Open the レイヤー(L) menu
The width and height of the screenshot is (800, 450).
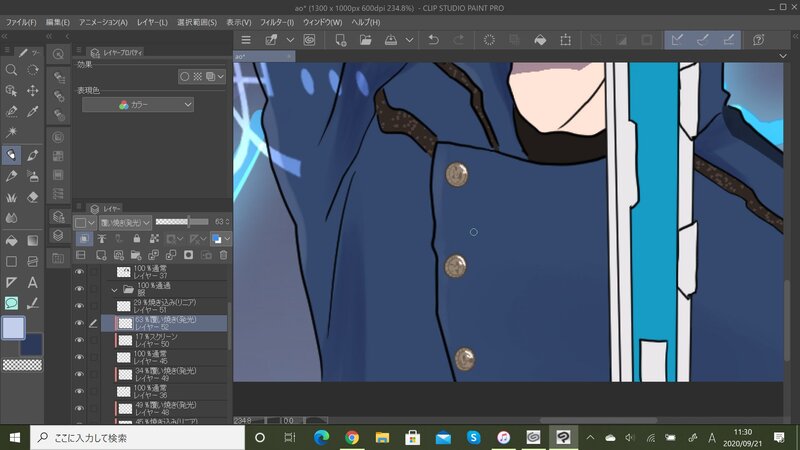(x=152, y=22)
